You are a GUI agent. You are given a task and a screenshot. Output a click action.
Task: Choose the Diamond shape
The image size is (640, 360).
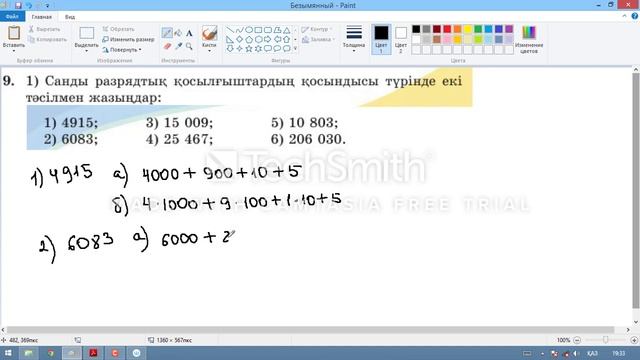(x=239, y=40)
